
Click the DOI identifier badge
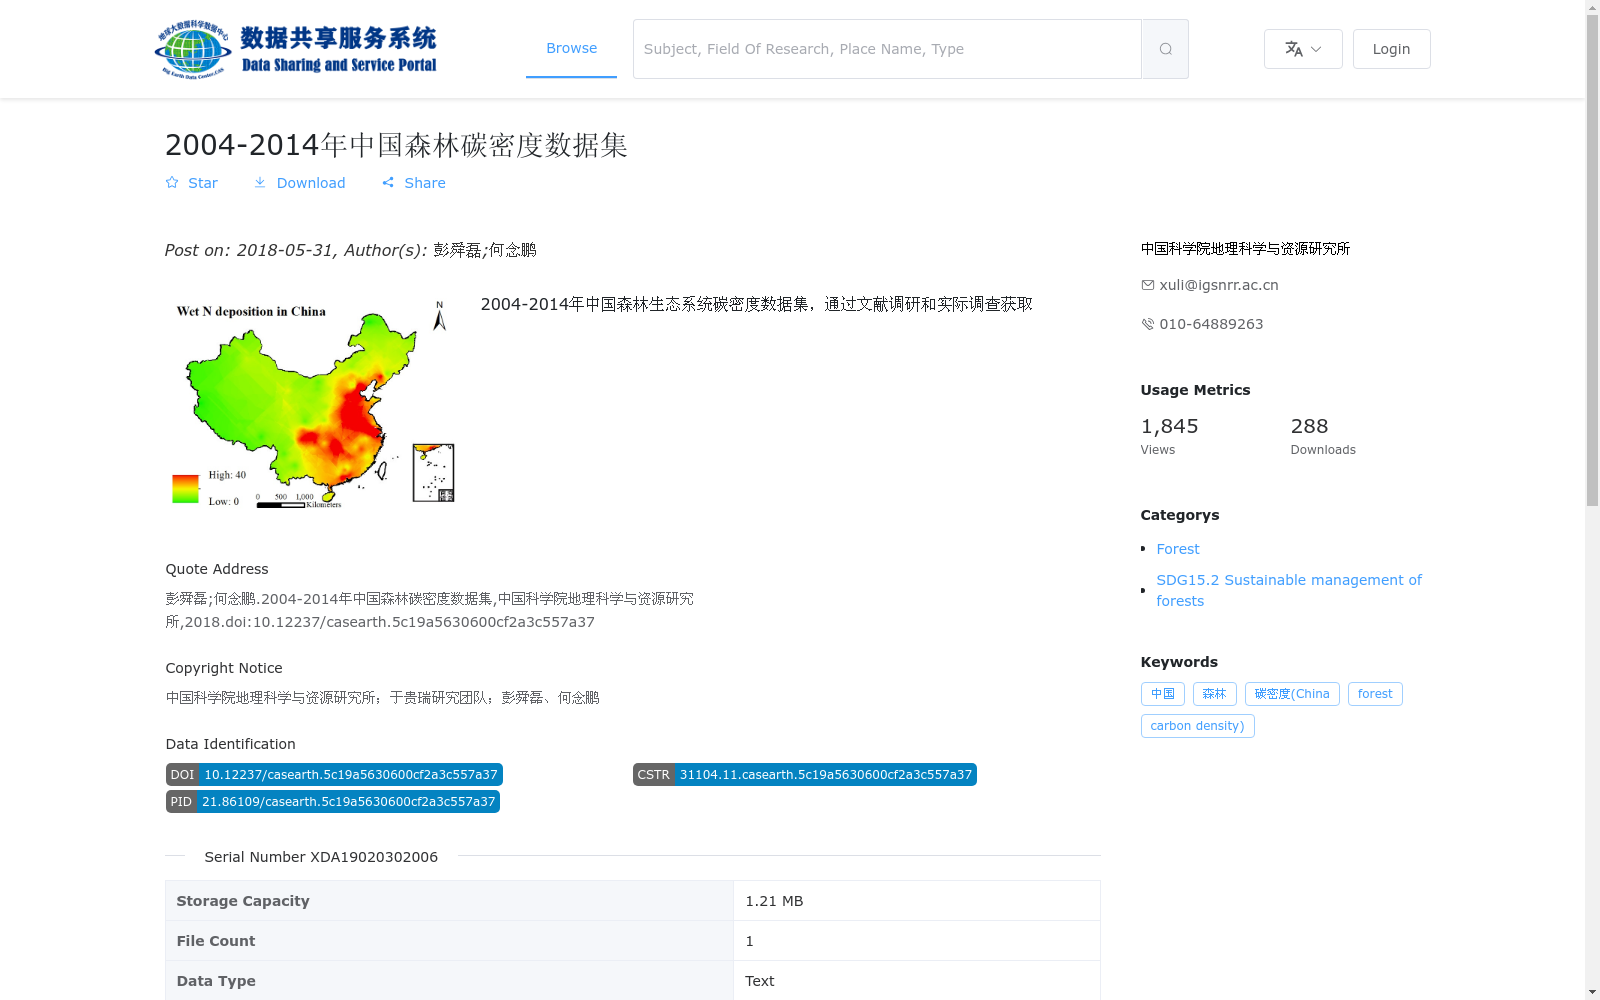(334, 775)
